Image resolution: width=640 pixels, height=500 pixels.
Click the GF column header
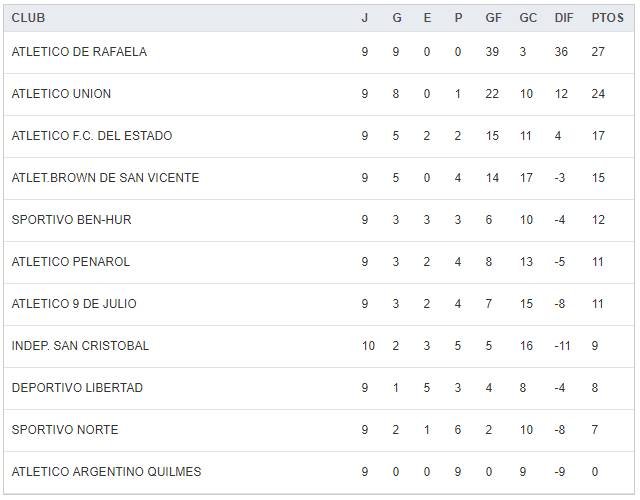(x=493, y=18)
